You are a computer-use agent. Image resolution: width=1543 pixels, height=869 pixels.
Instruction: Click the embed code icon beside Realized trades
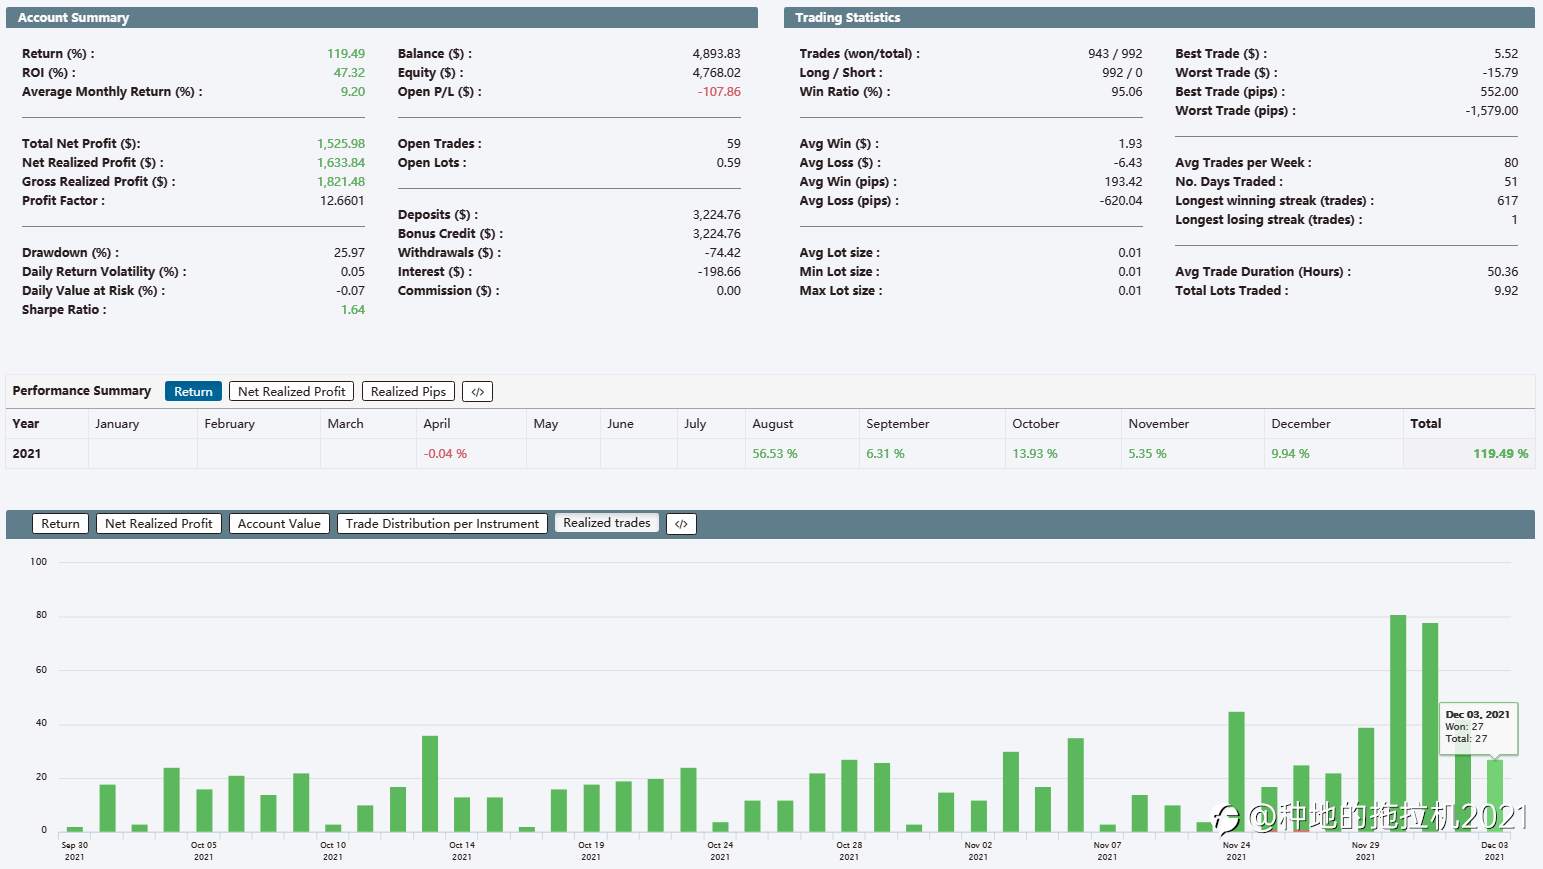pos(681,524)
